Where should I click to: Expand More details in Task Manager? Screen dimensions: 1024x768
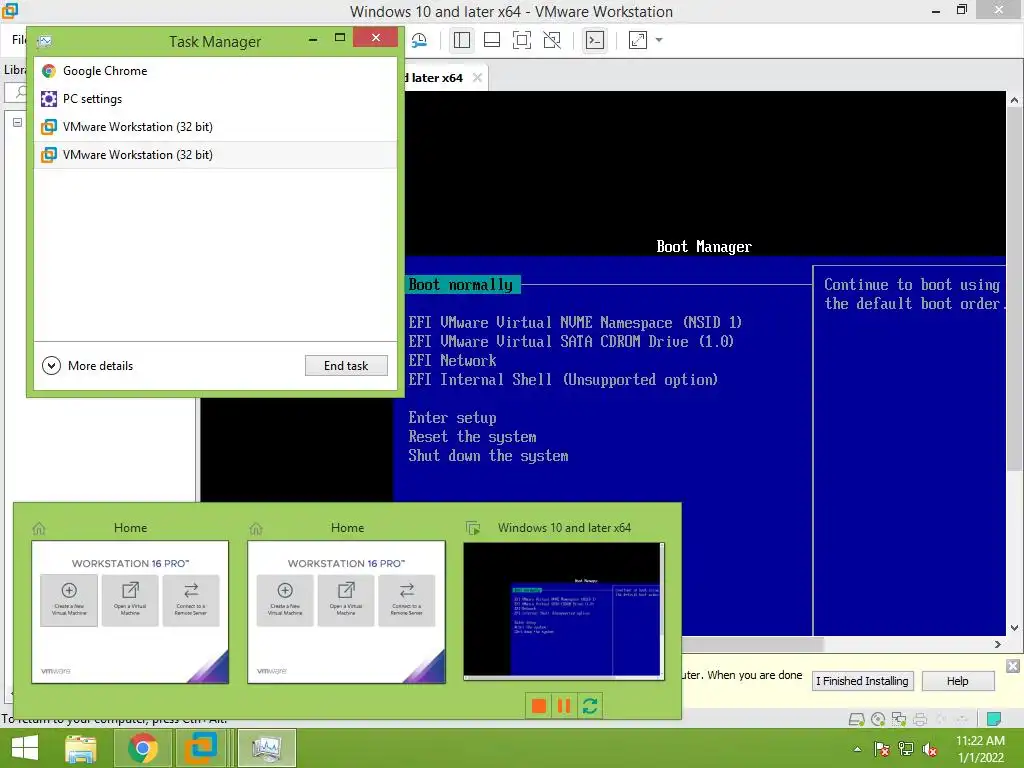(88, 366)
